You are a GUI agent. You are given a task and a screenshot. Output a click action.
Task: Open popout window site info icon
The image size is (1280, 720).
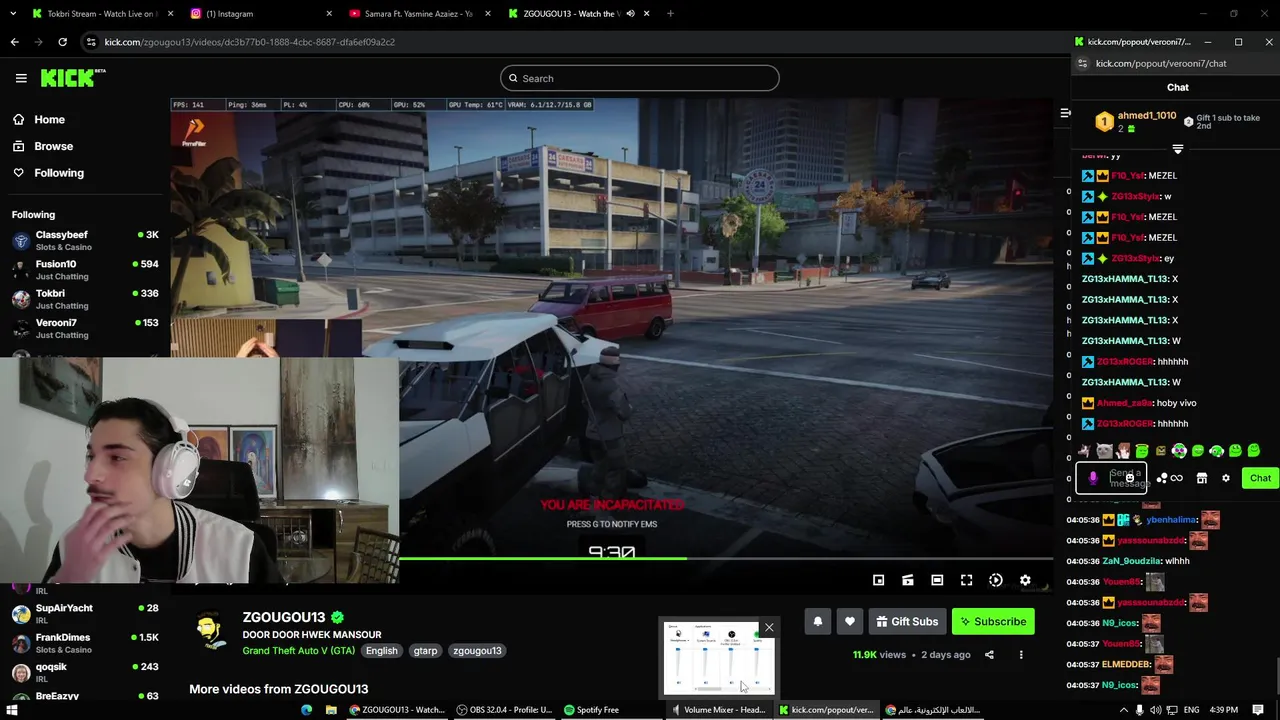(1082, 63)
